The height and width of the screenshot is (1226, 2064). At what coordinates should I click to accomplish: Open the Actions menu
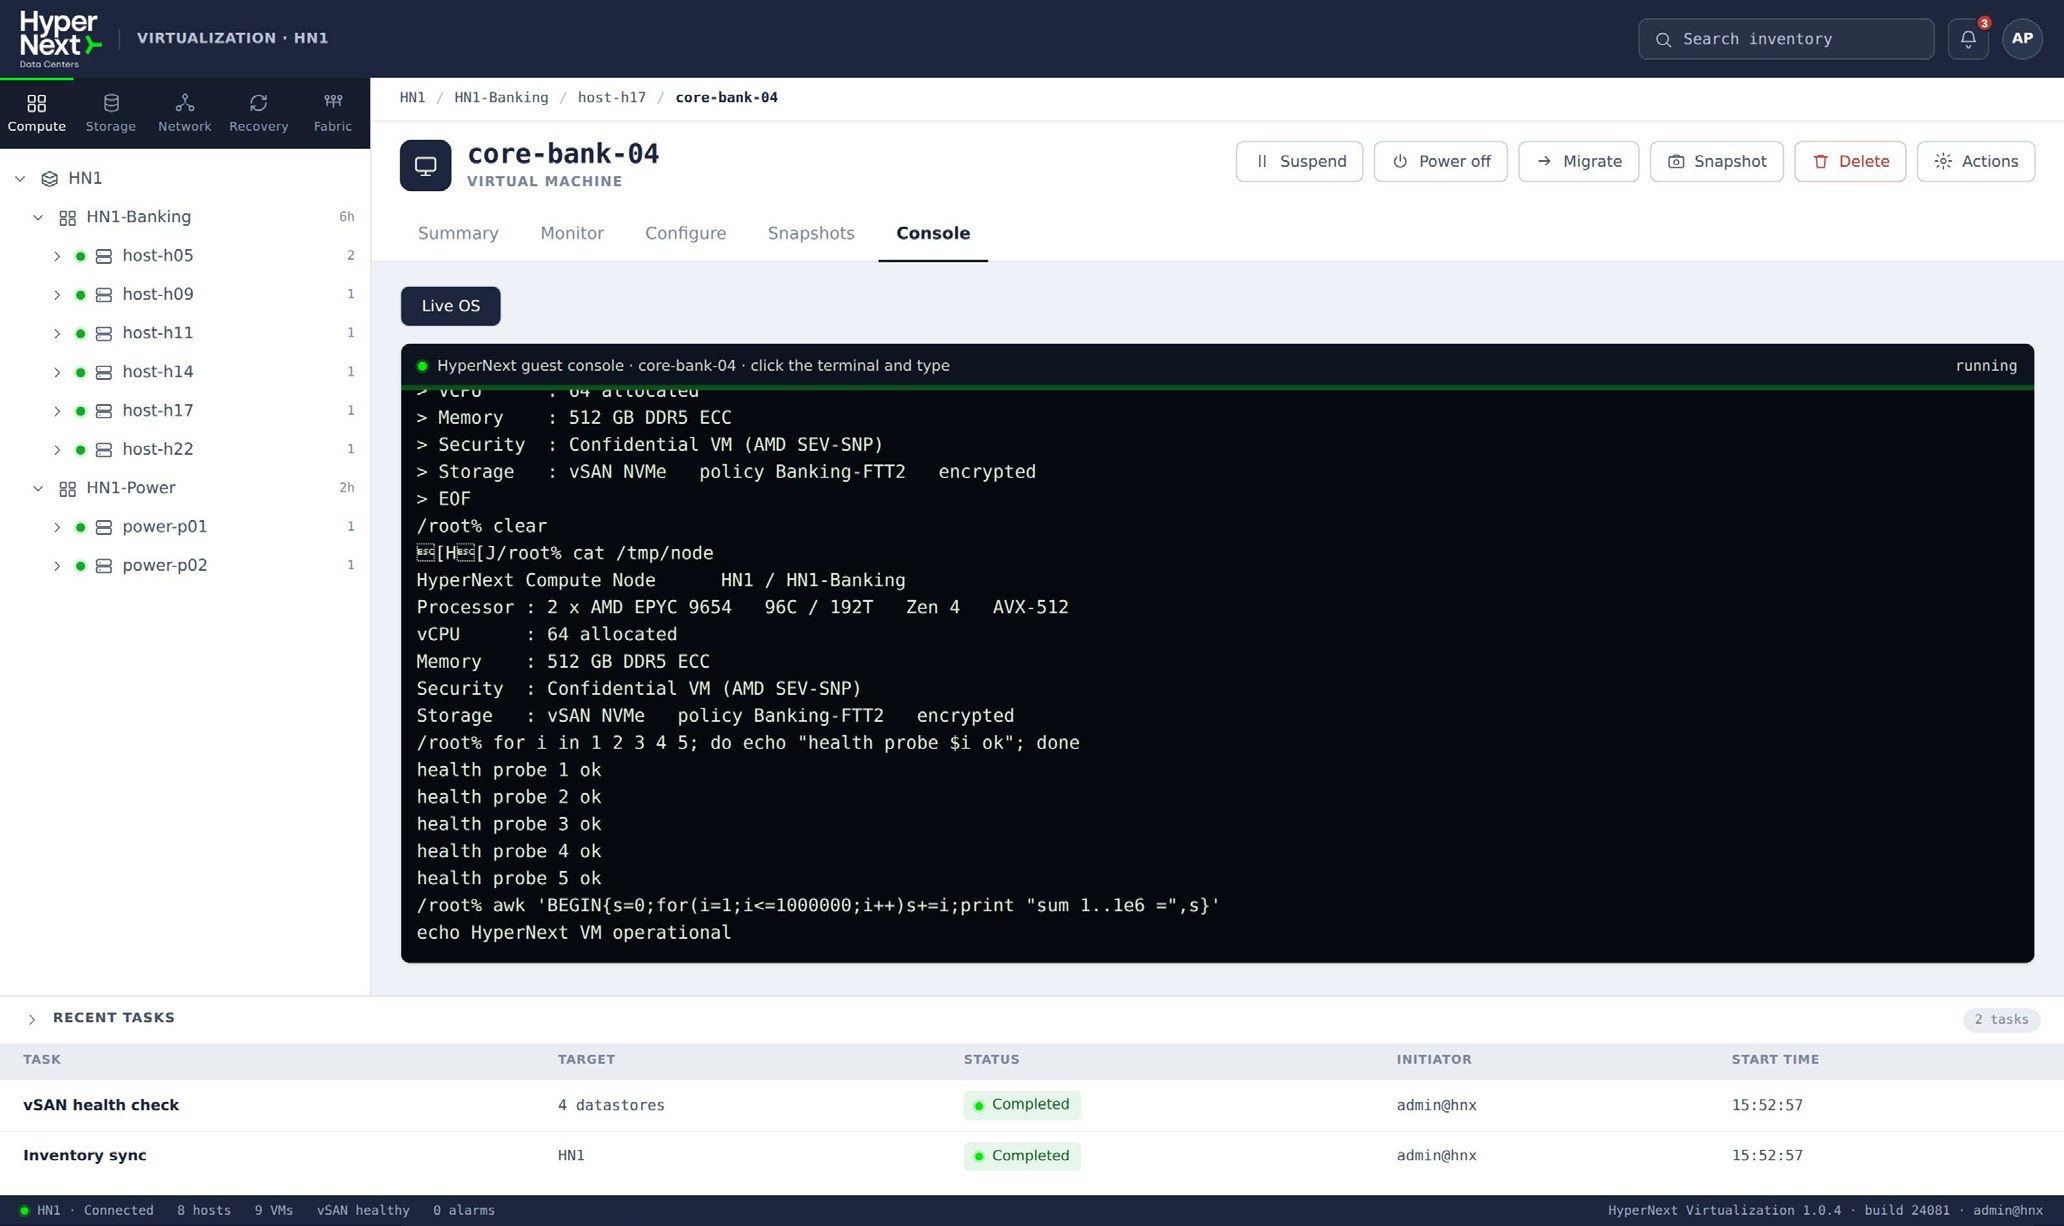click(x=1976, y=162)
